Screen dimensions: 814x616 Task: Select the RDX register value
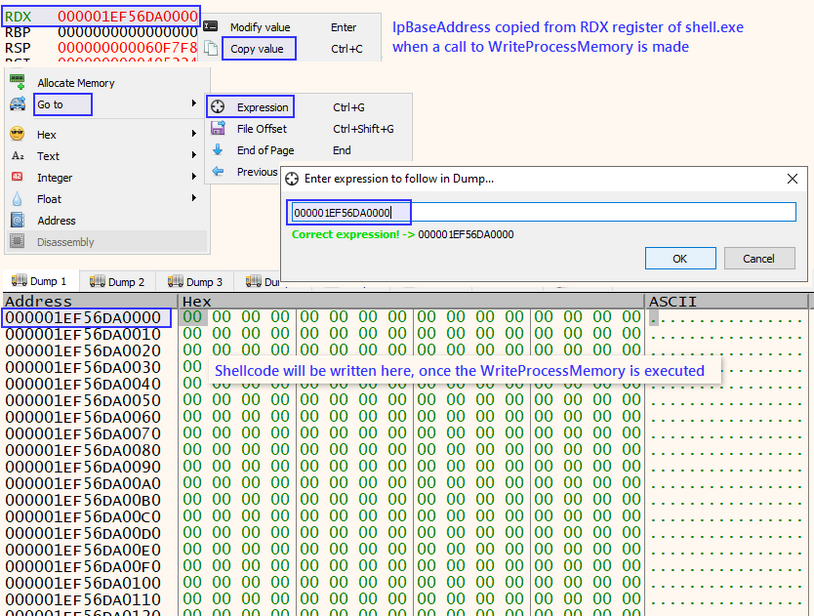pyautogui.click(x=128, y=16)
